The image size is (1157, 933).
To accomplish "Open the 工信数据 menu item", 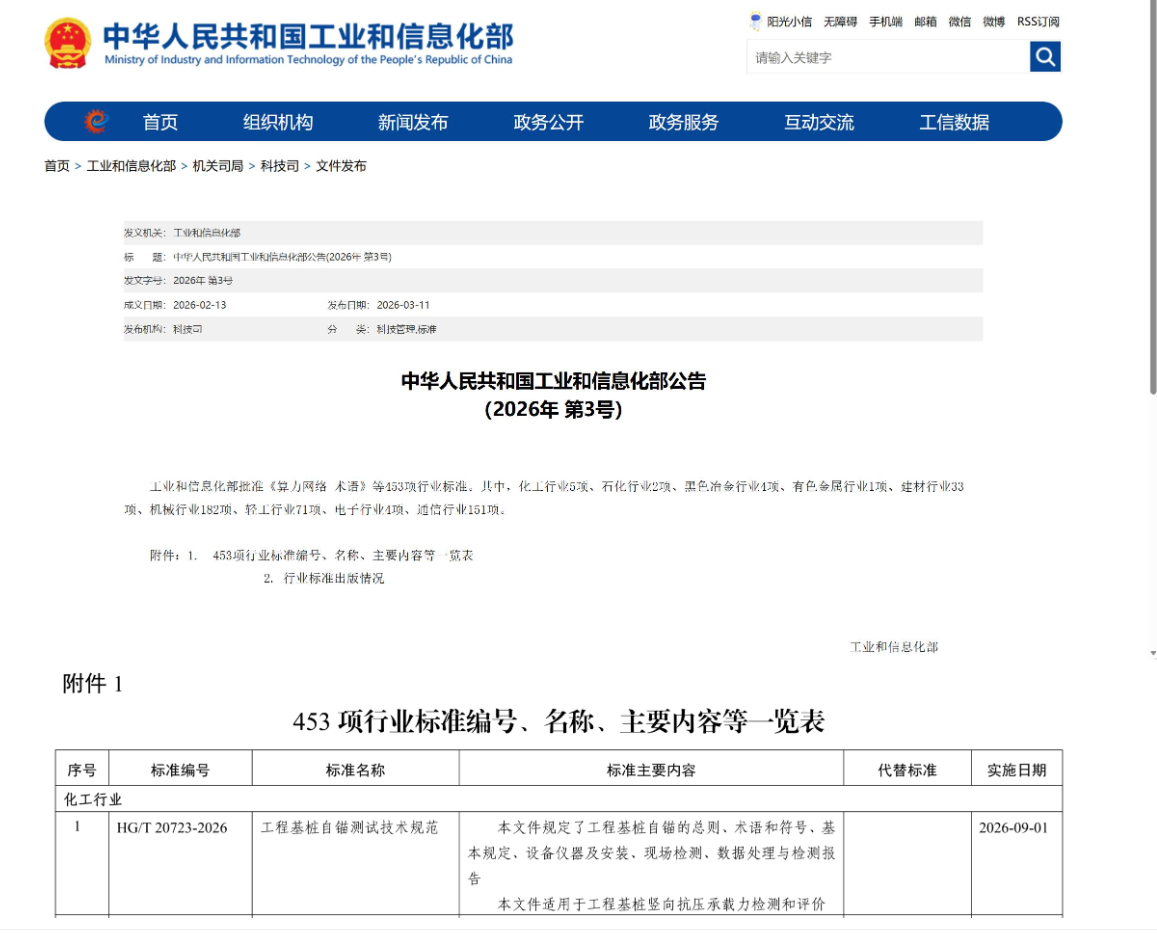I will 954,122.
